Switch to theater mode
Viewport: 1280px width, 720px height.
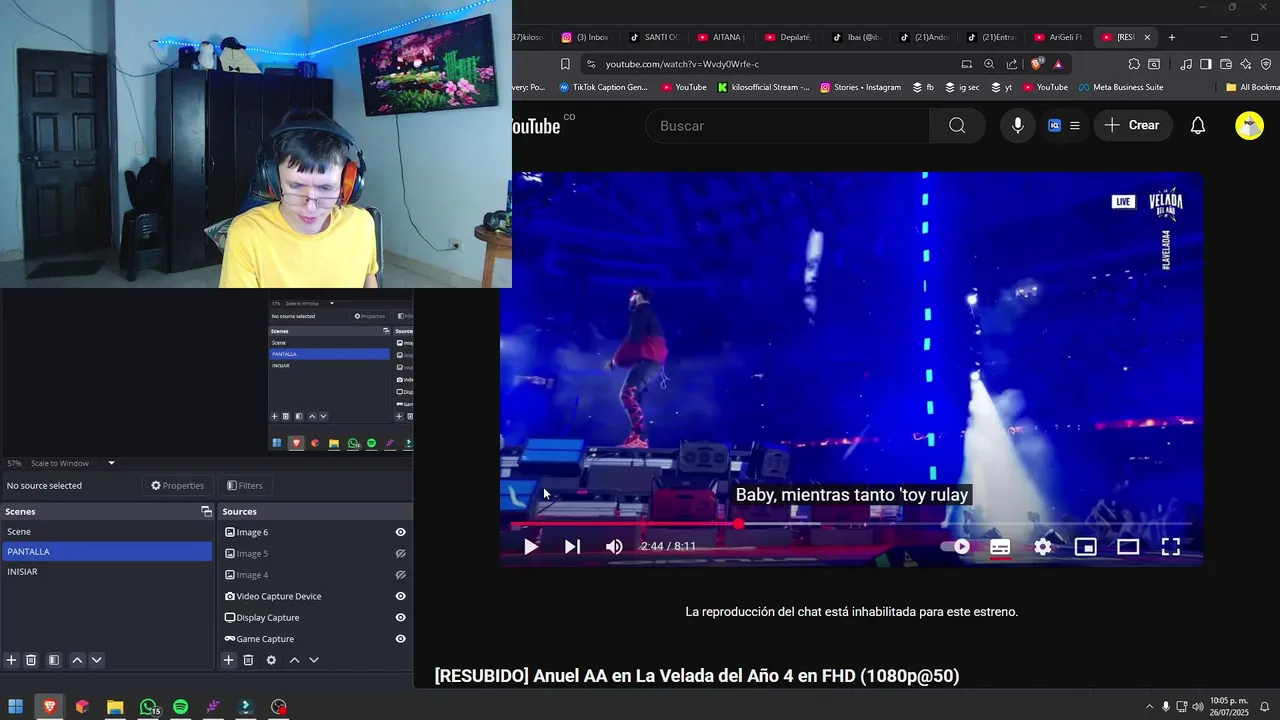click(x=1128, y=547)
